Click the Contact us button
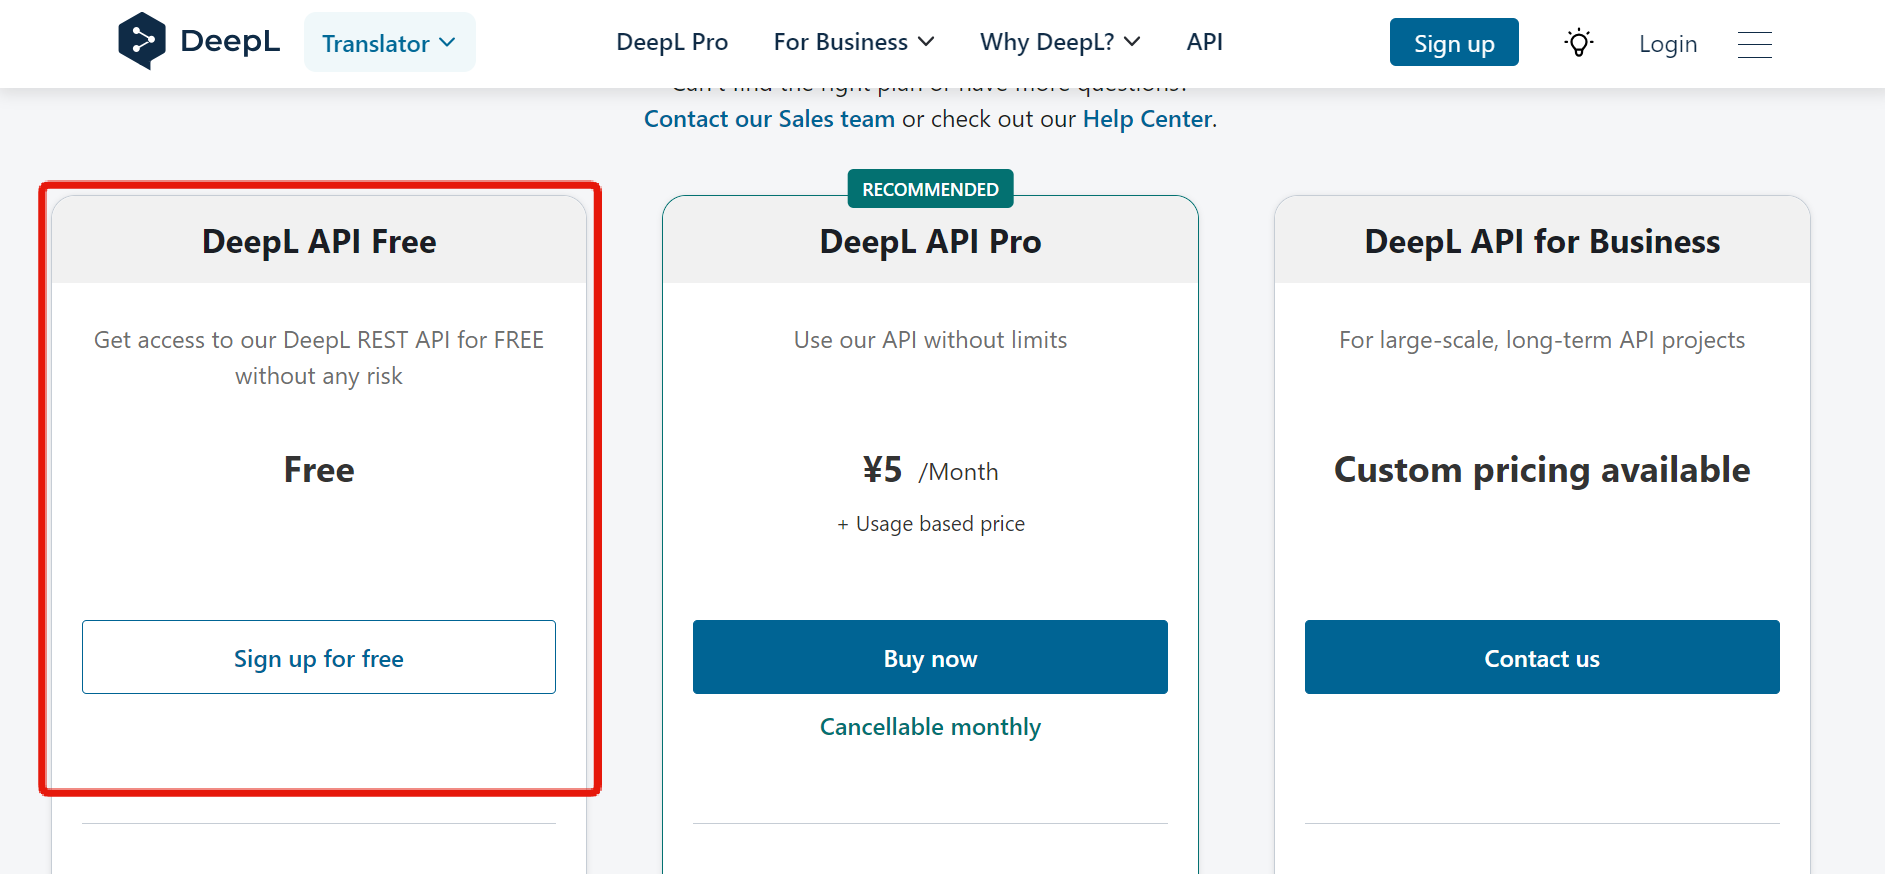This screenshot has height=874, width=1885. tap(1541, 658)
